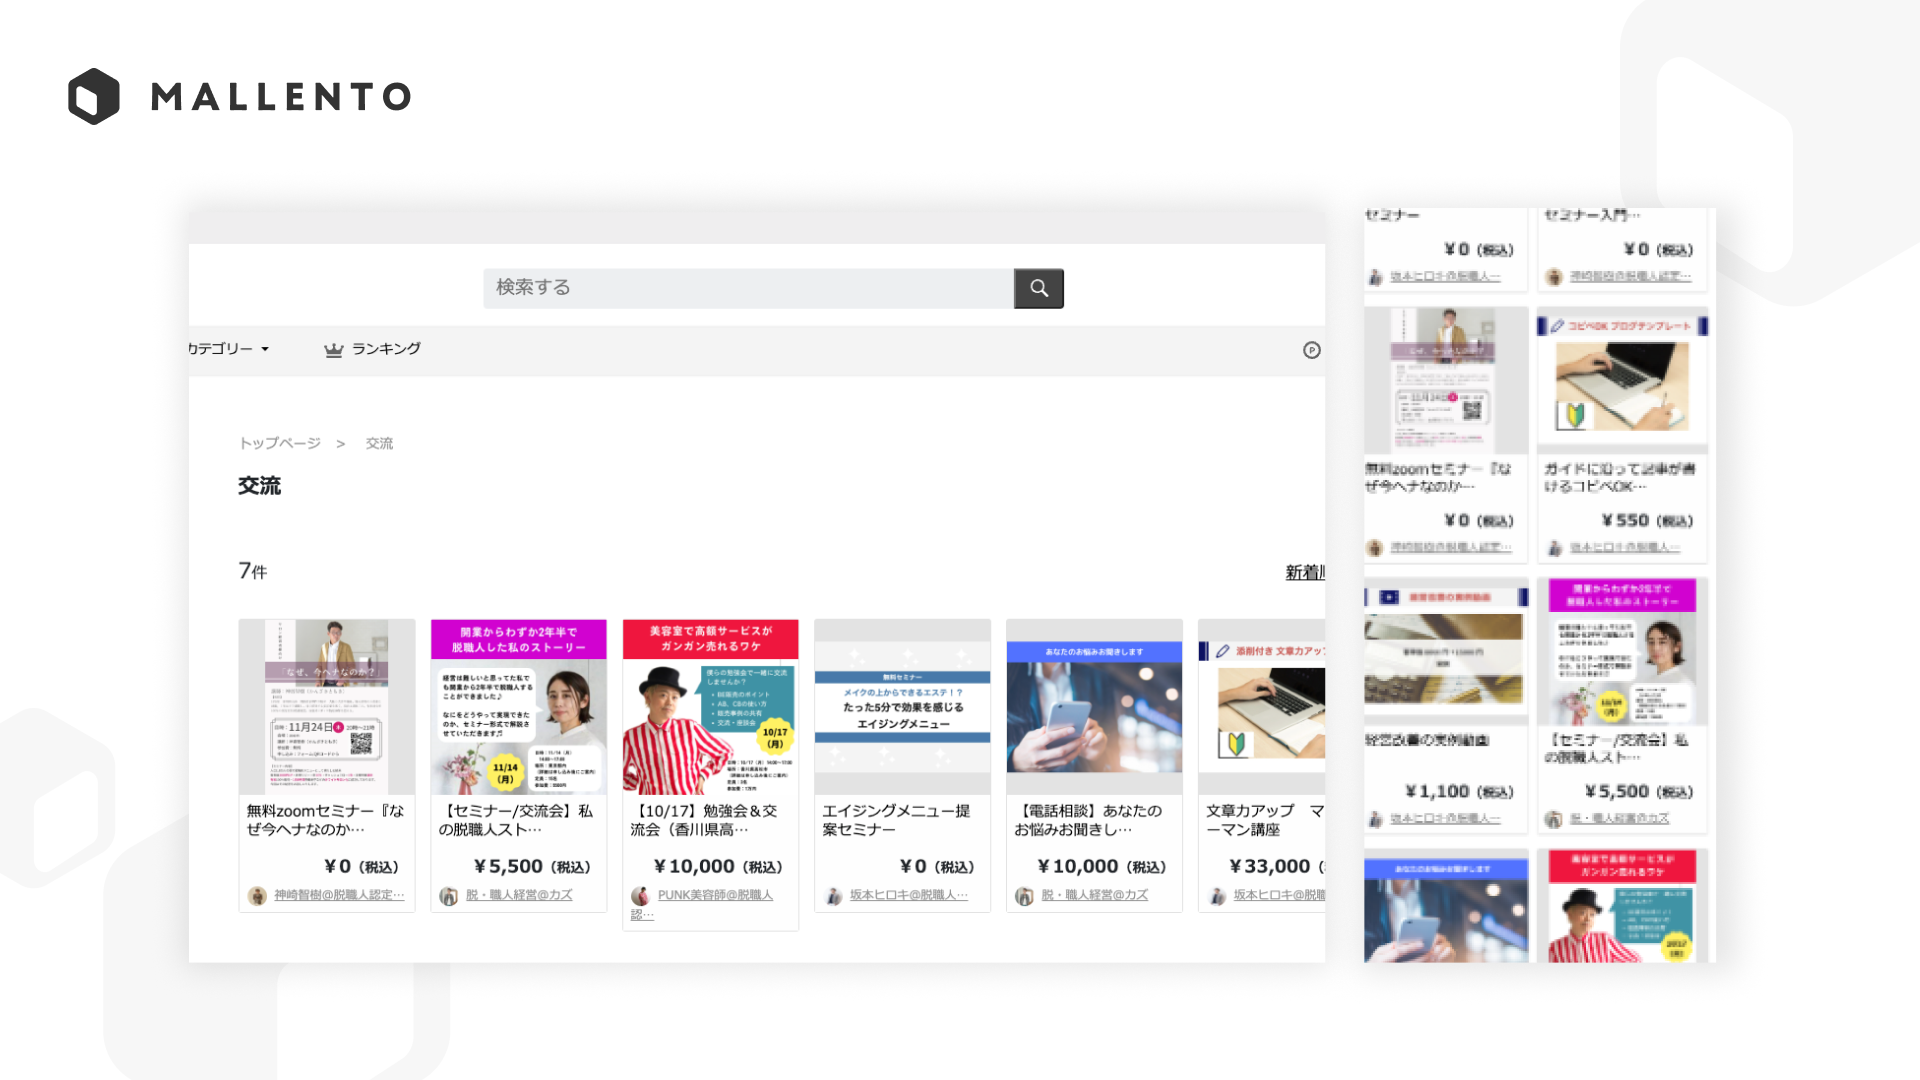
Task: Click PUNK美容師 seller avatar icon
Action: [640, 895]
